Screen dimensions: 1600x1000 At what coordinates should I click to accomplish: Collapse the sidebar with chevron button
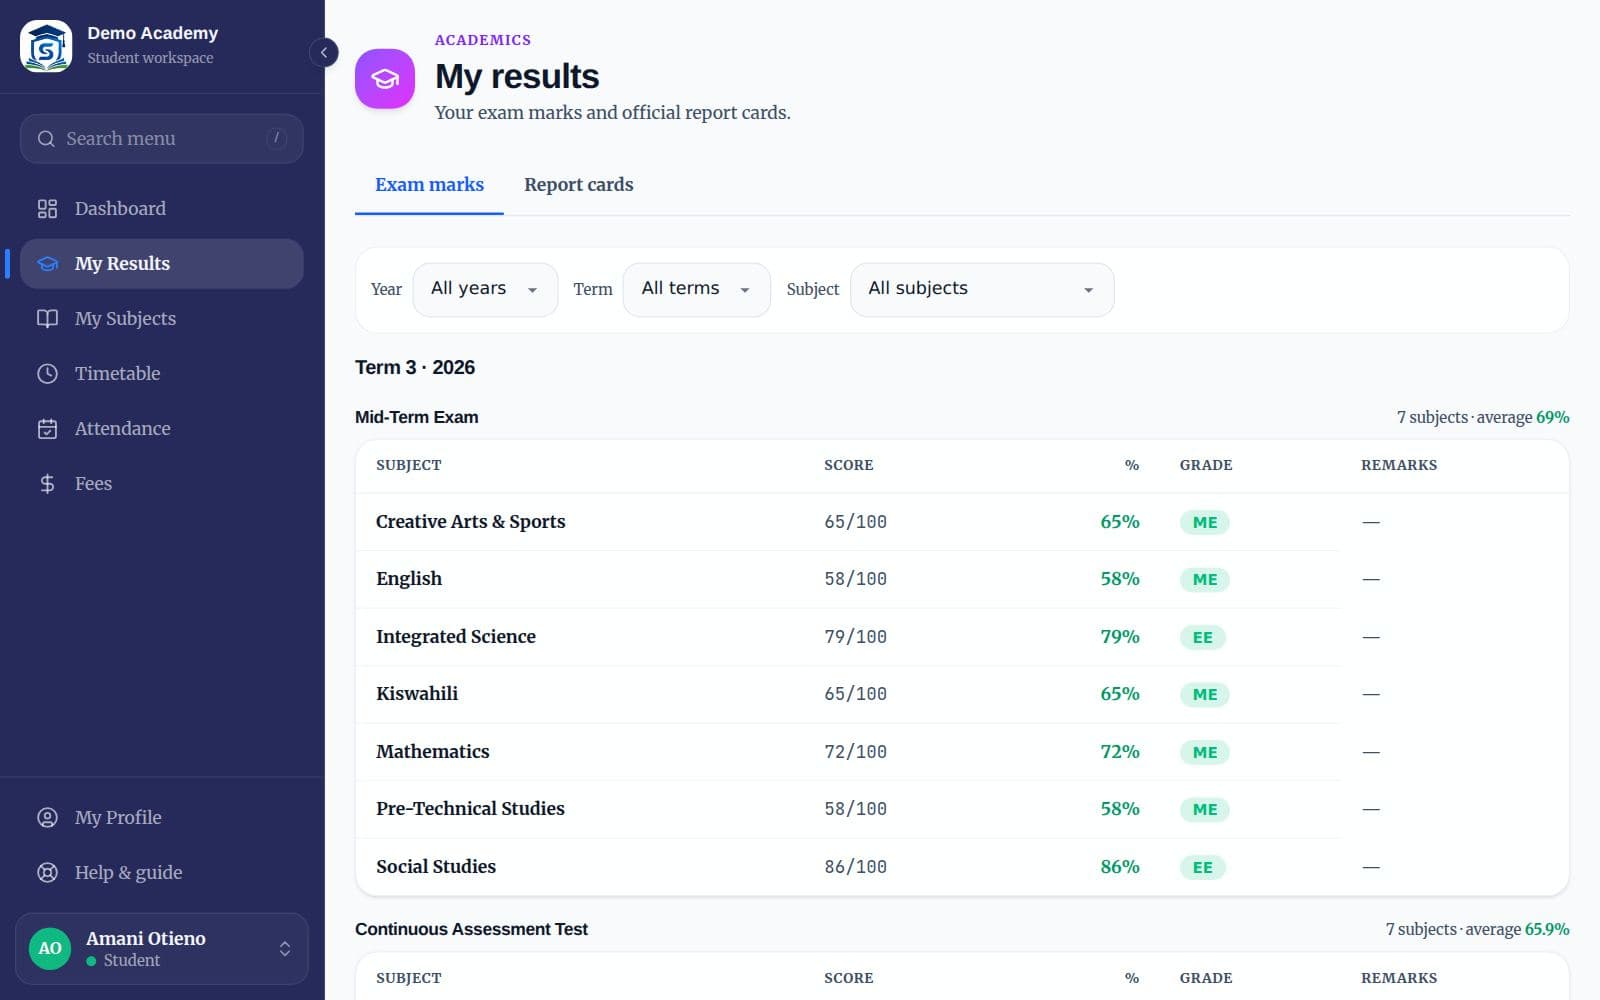324,52
